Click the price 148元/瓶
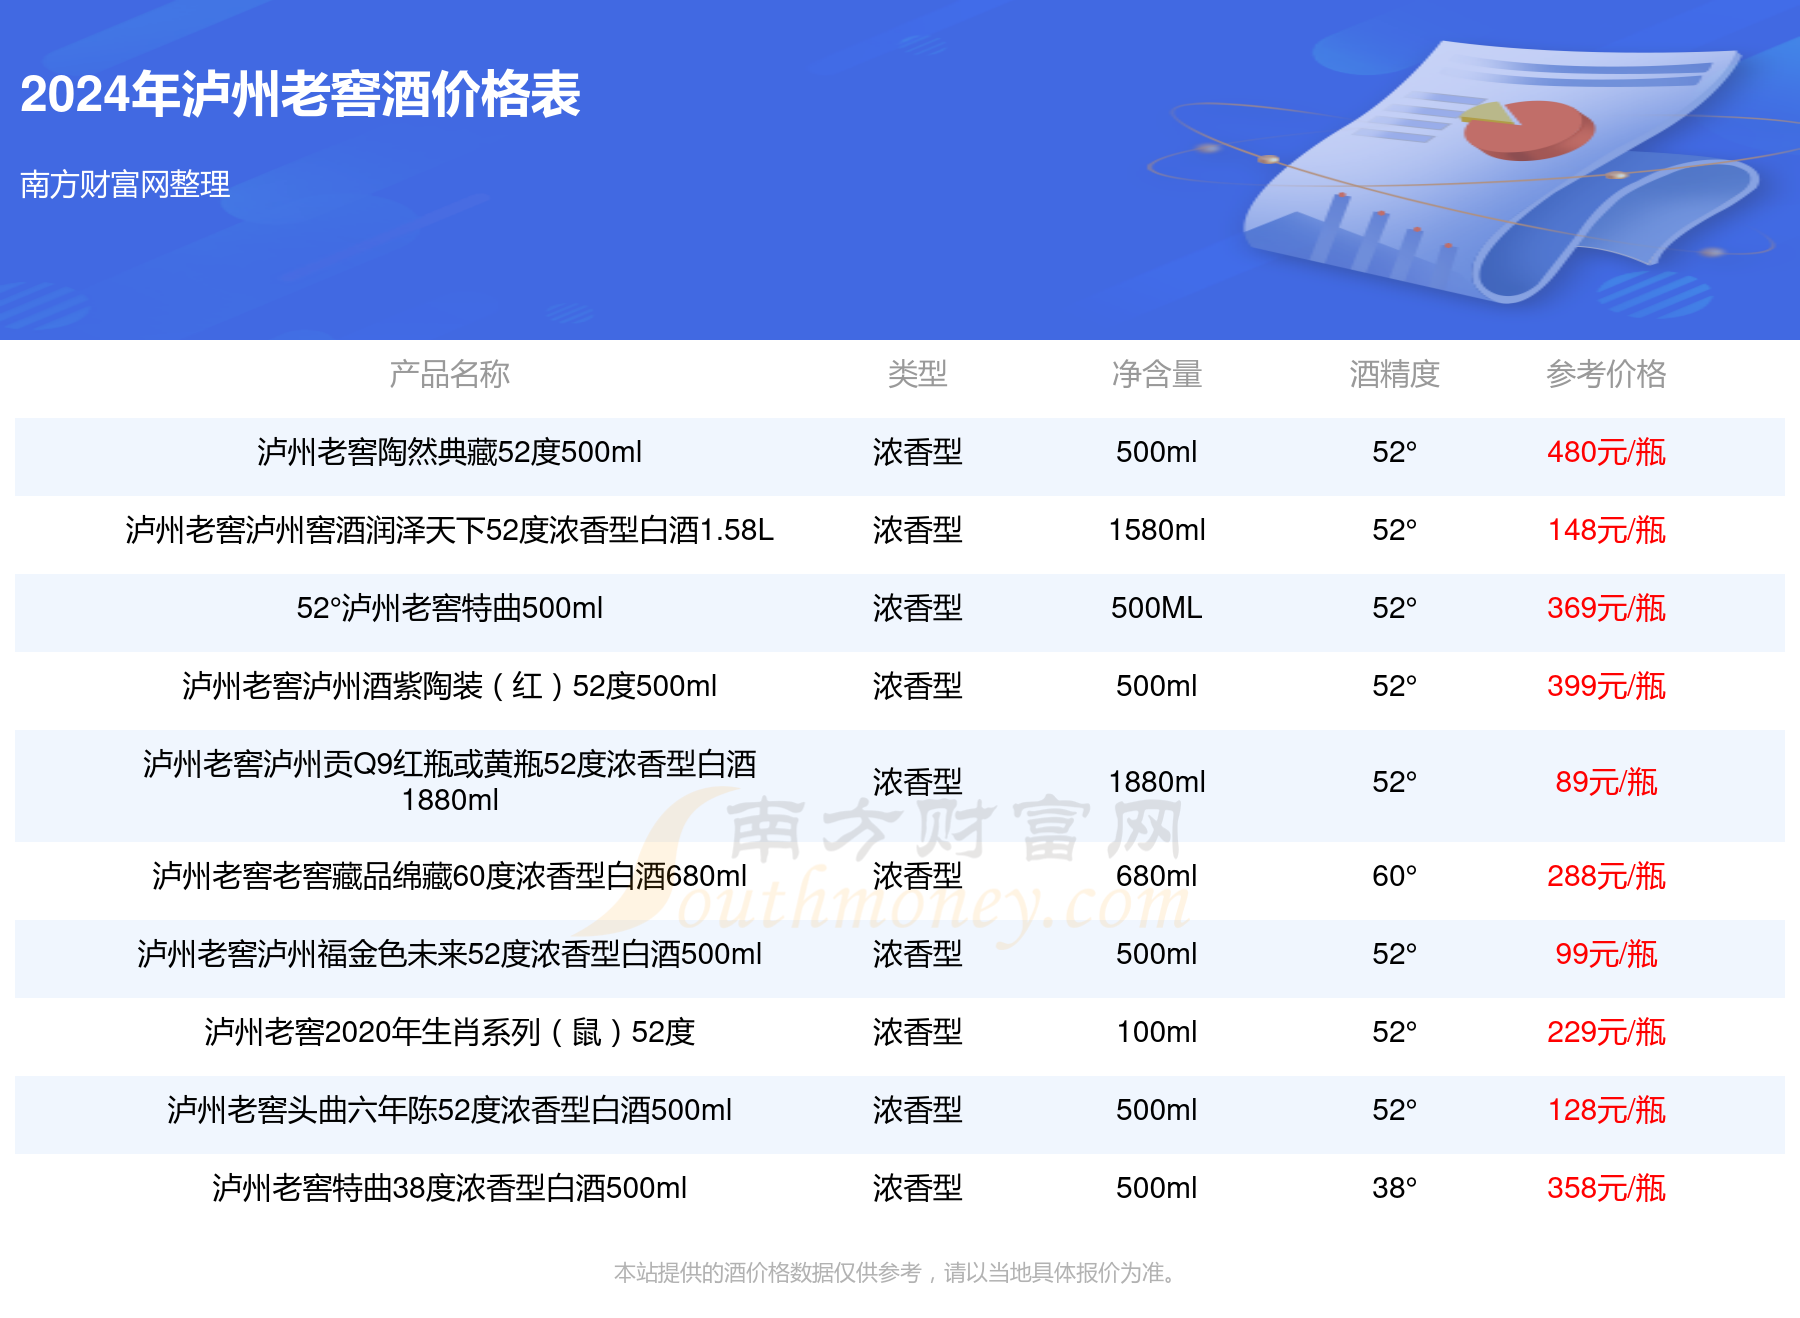 click(1606, 530)
